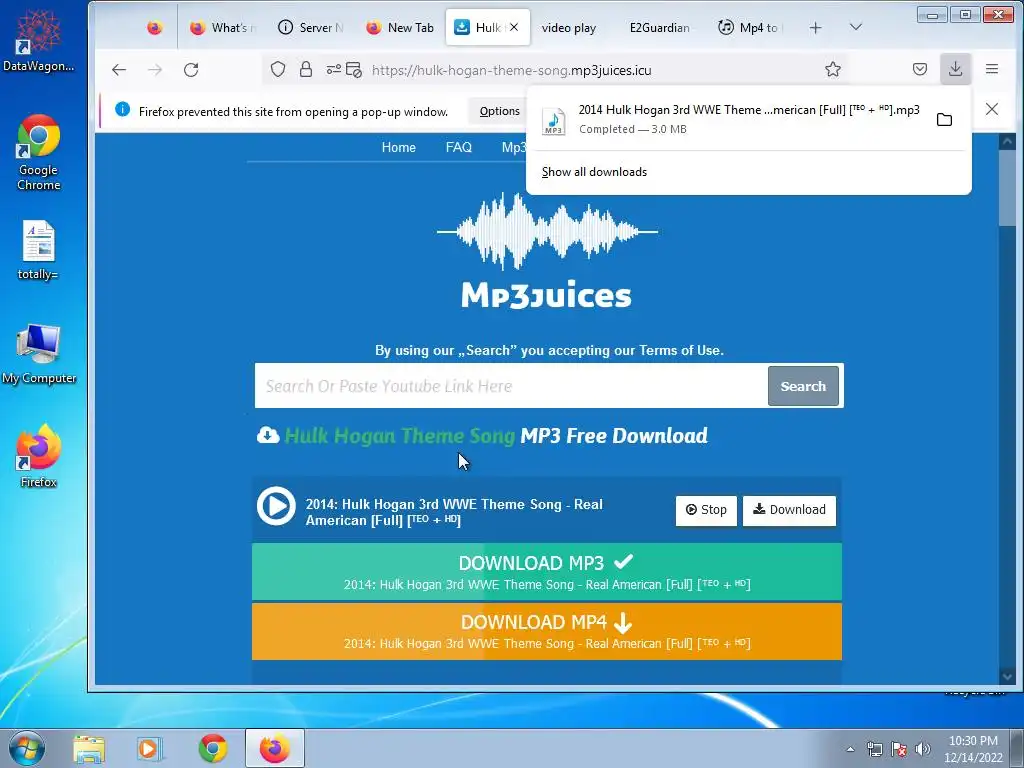Close the Hulk tab
This screenshot has height=768, width=1024.
[x=514, y=27]
